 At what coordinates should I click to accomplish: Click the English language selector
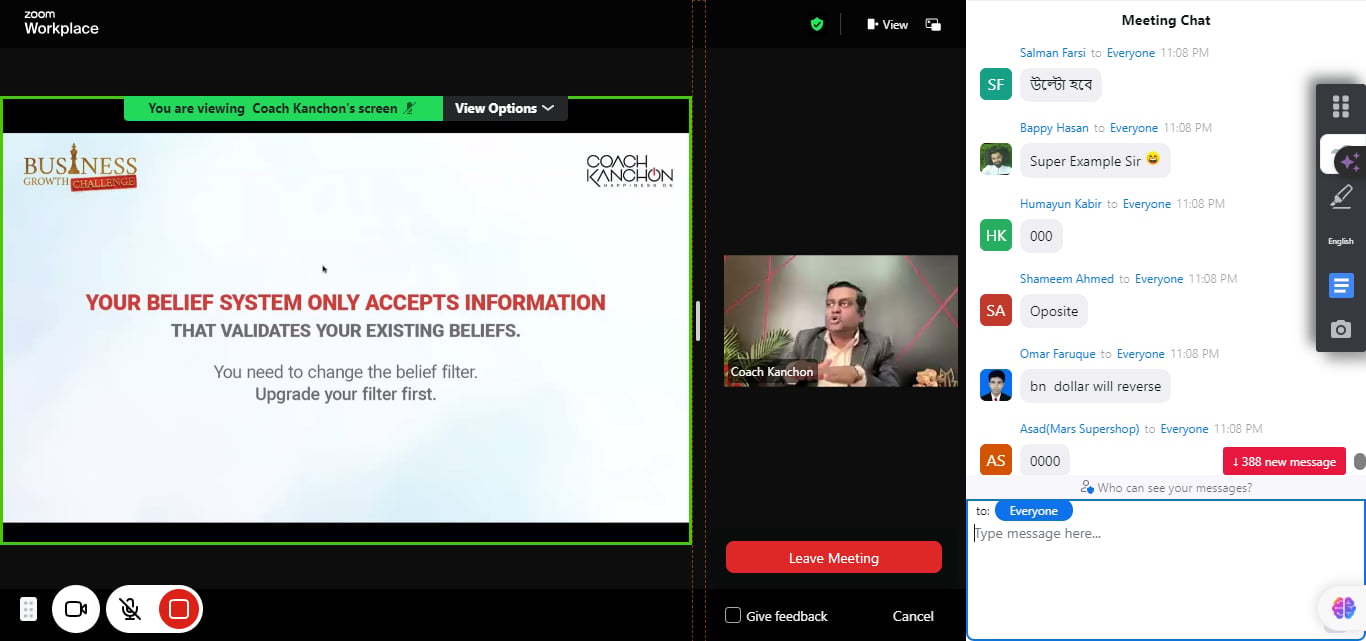coord(1341,241)
